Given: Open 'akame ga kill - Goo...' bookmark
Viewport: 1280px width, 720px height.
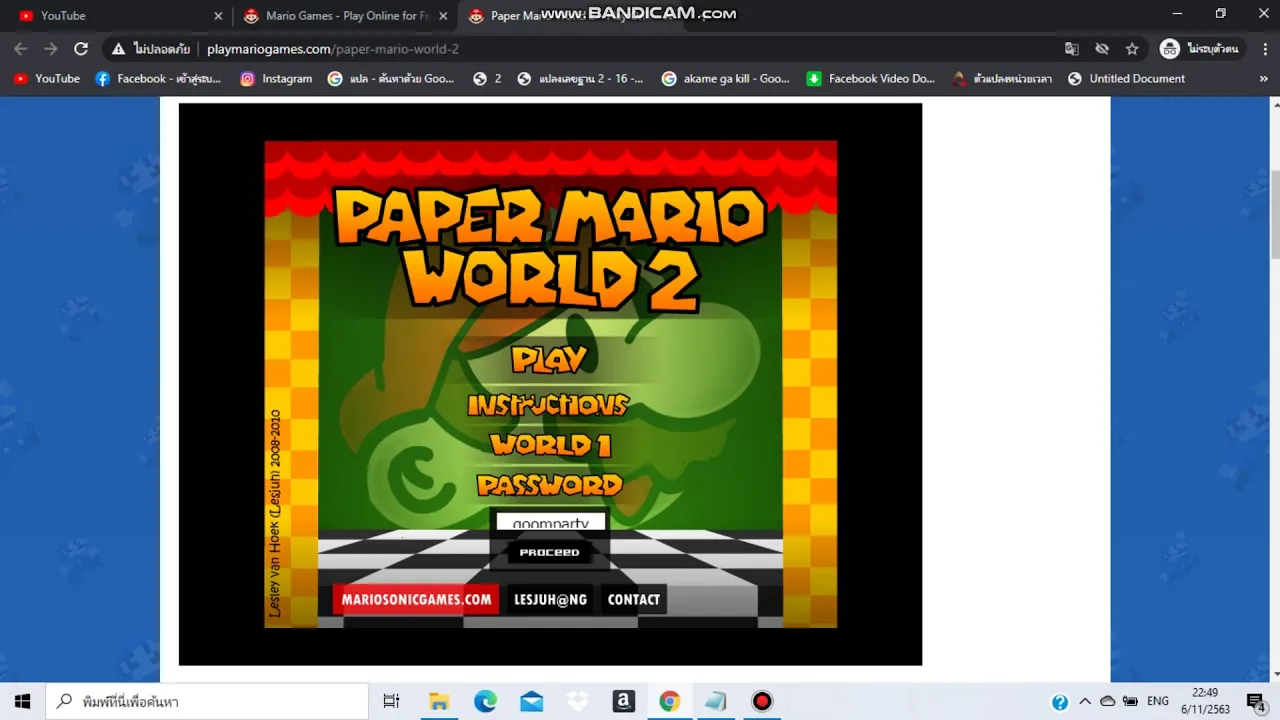Looking at the screenshot, I should (725, 78).
